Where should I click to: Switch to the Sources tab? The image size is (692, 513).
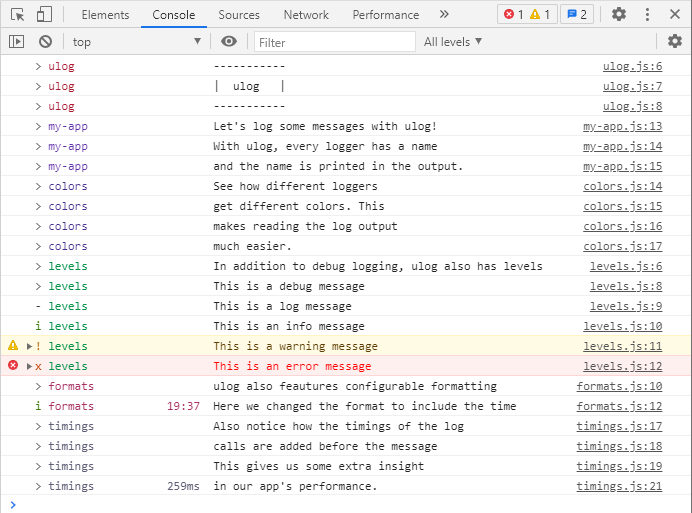[x=239, y=15]
